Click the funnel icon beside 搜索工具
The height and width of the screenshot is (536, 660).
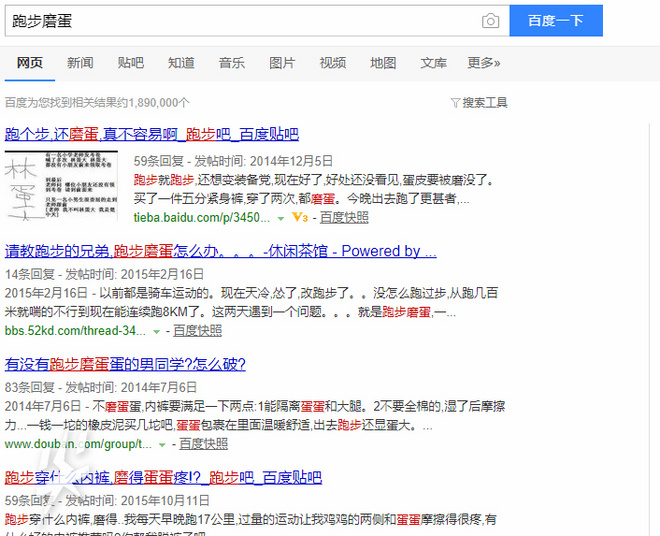pos(455,103)
